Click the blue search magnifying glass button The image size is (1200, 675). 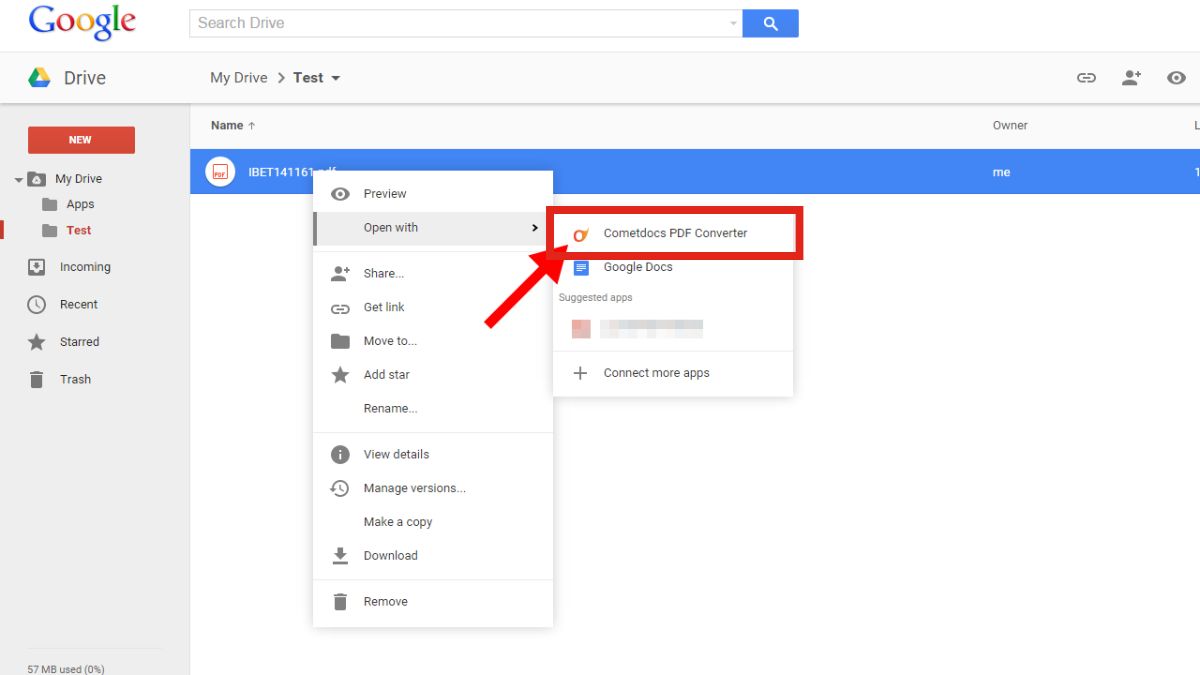pyautogui.click(x=770, y=22)
